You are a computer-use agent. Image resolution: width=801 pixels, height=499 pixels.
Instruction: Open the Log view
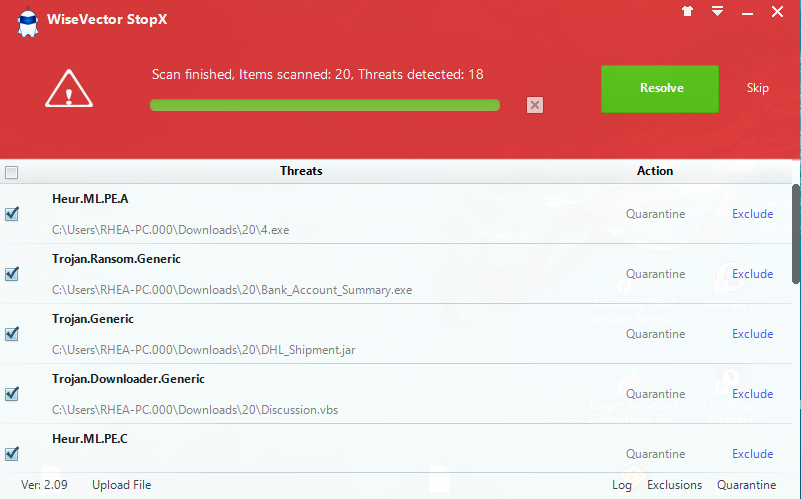[x=622, y=485]
